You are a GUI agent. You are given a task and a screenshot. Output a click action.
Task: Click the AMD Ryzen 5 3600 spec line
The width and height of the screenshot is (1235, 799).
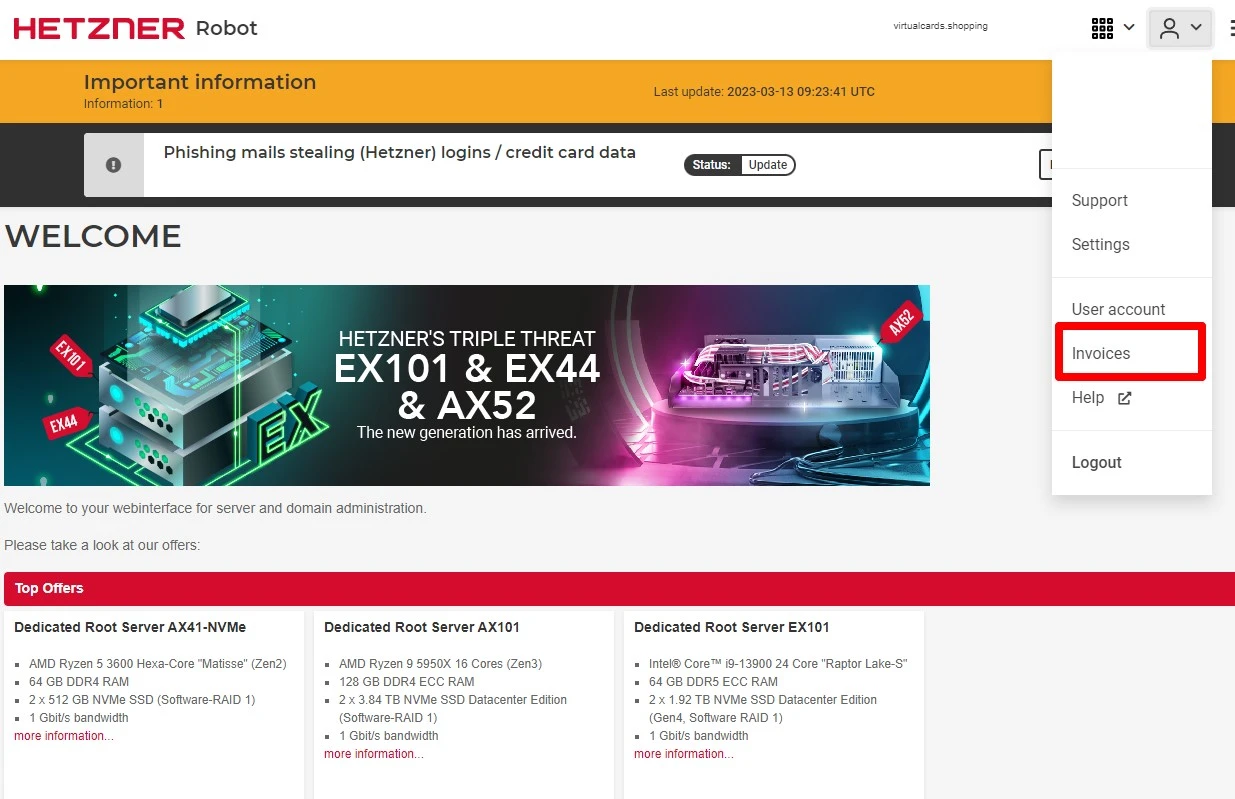(158, 664)
